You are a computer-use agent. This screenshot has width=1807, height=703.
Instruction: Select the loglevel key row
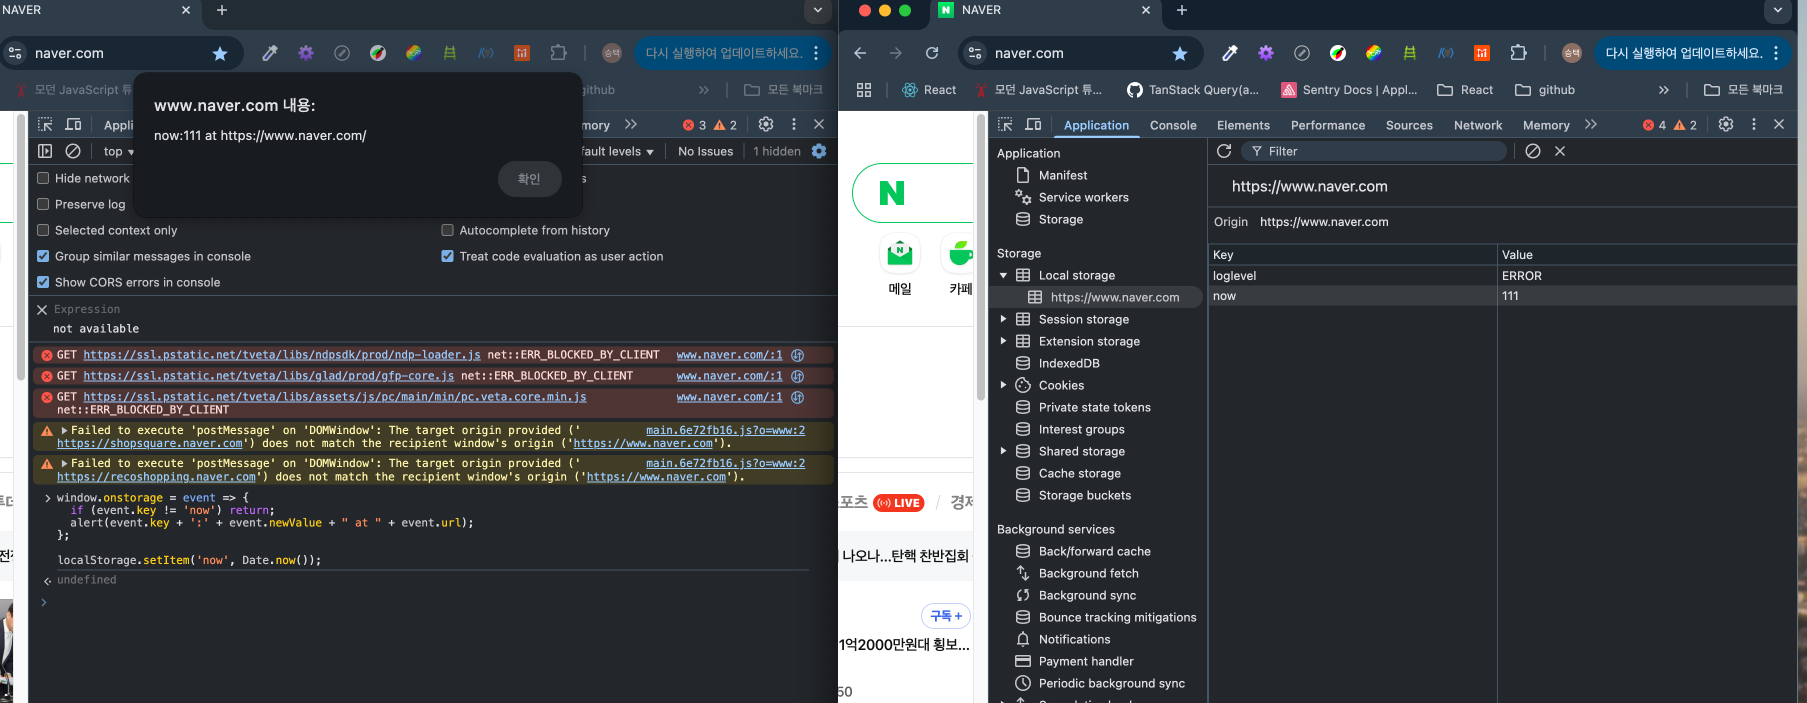coord(1502,276)
